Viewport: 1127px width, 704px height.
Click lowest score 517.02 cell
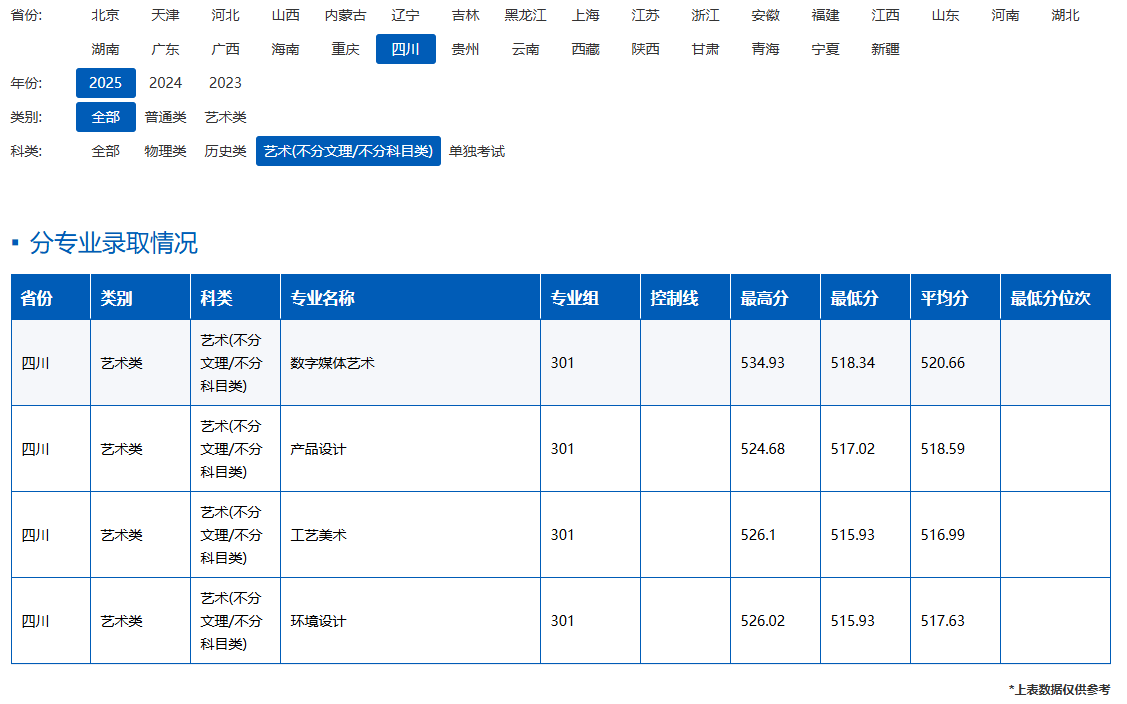865,449
